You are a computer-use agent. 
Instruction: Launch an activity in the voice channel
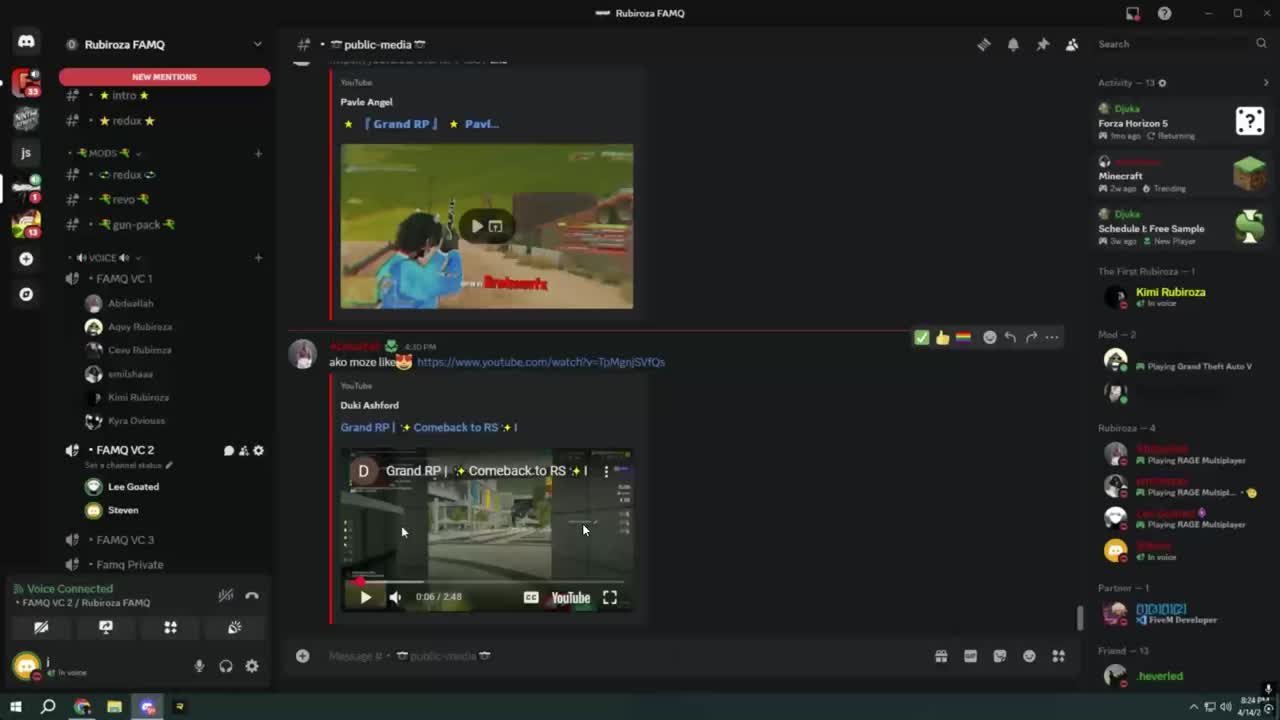point(170,627)
